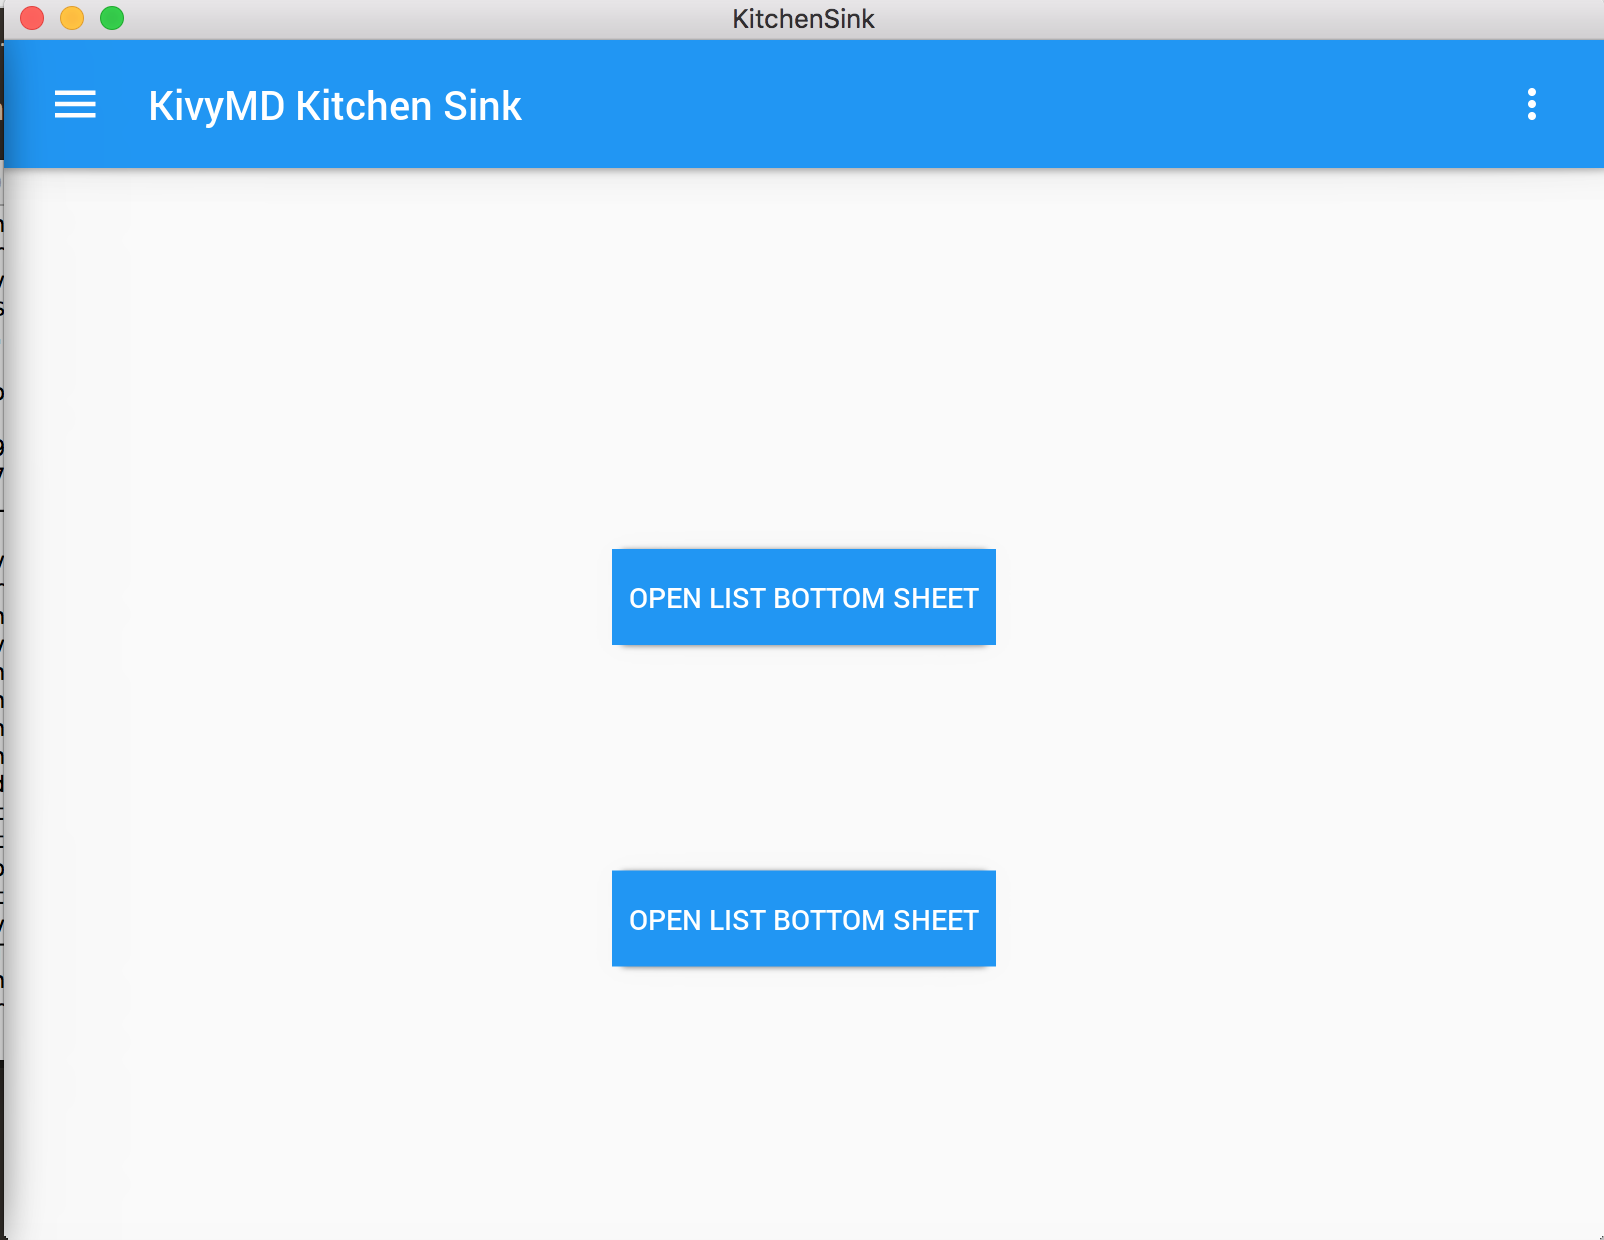Viewport: 1604px width, 1240px height.
Task: Close the KitchenSink window with red button
Action: tap(32, 18)
